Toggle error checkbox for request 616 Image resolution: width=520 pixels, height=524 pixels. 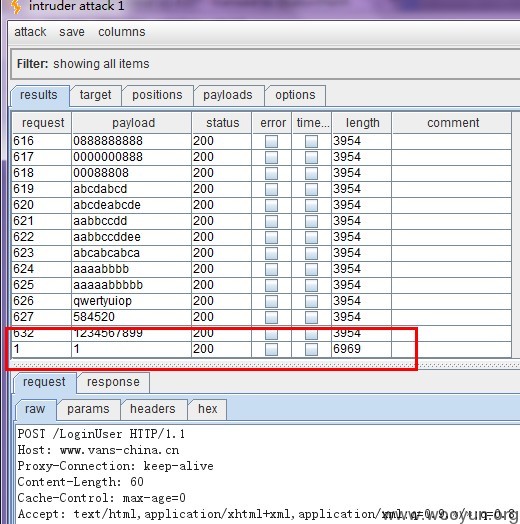pyautogui.click(x=271, y=141)
